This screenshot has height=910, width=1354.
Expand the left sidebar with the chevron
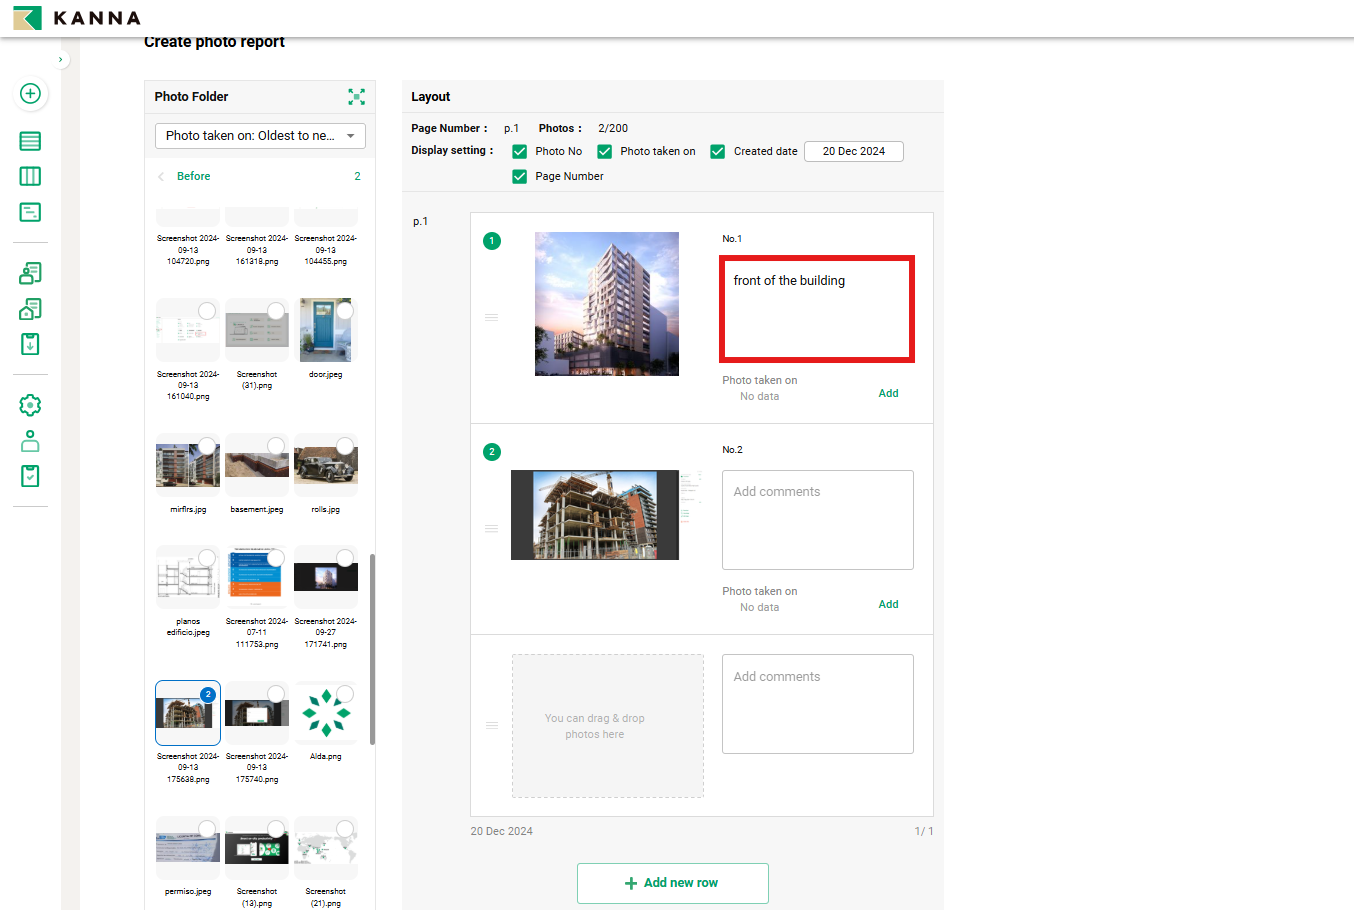point(61,60)
